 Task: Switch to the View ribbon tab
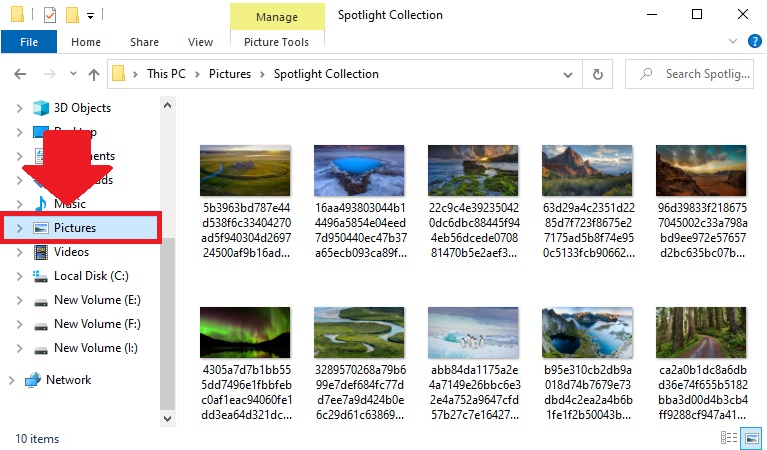(x=201, y=42)
